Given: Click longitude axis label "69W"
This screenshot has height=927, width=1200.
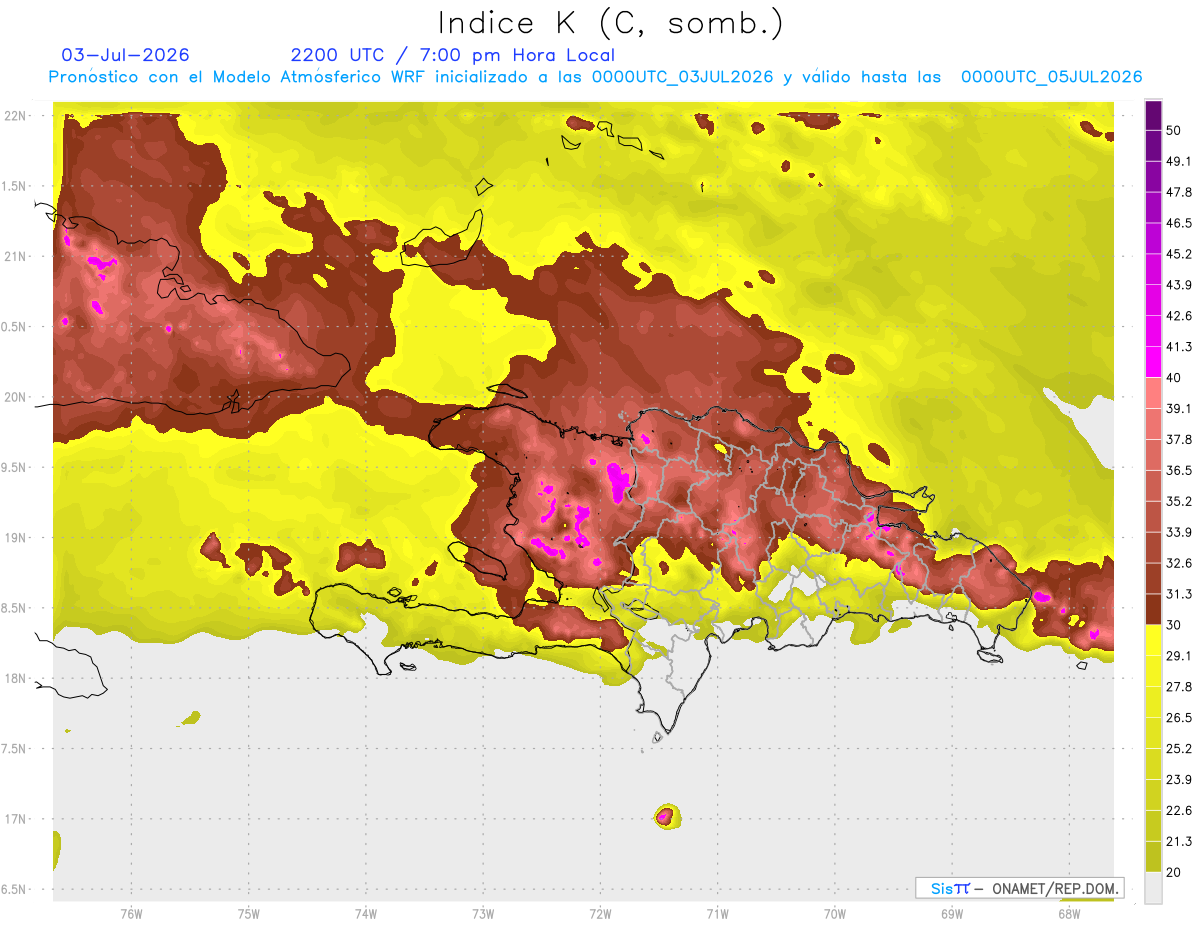Looking at the screenshot, I should click(952, 914).
